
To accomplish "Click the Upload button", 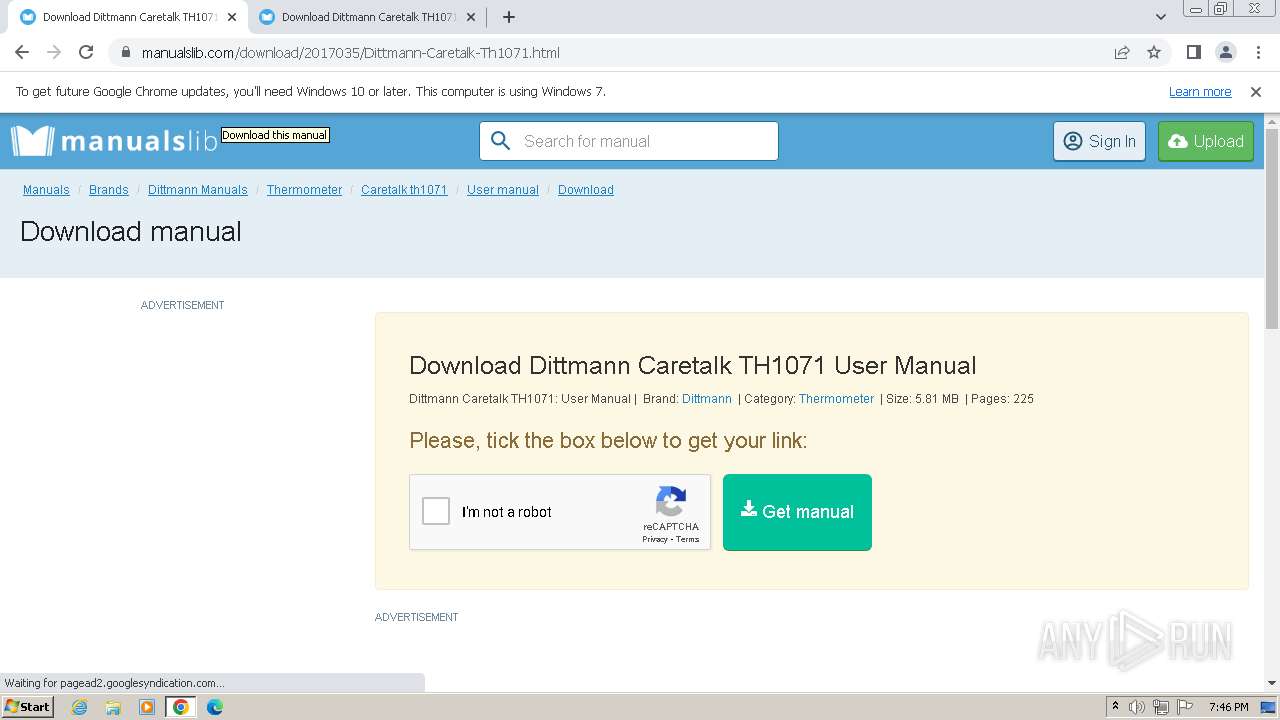I will (x=1206, y=141).
